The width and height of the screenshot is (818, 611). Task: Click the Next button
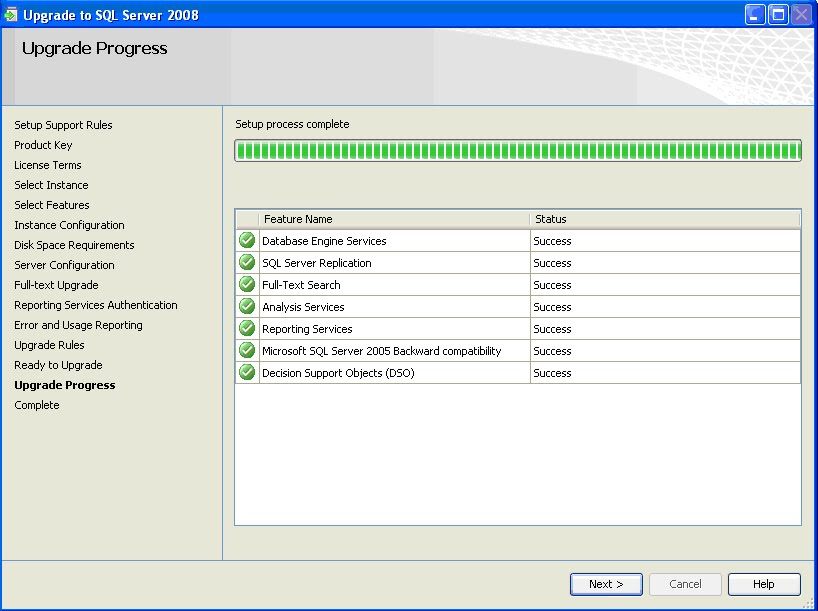coord(606,584)
